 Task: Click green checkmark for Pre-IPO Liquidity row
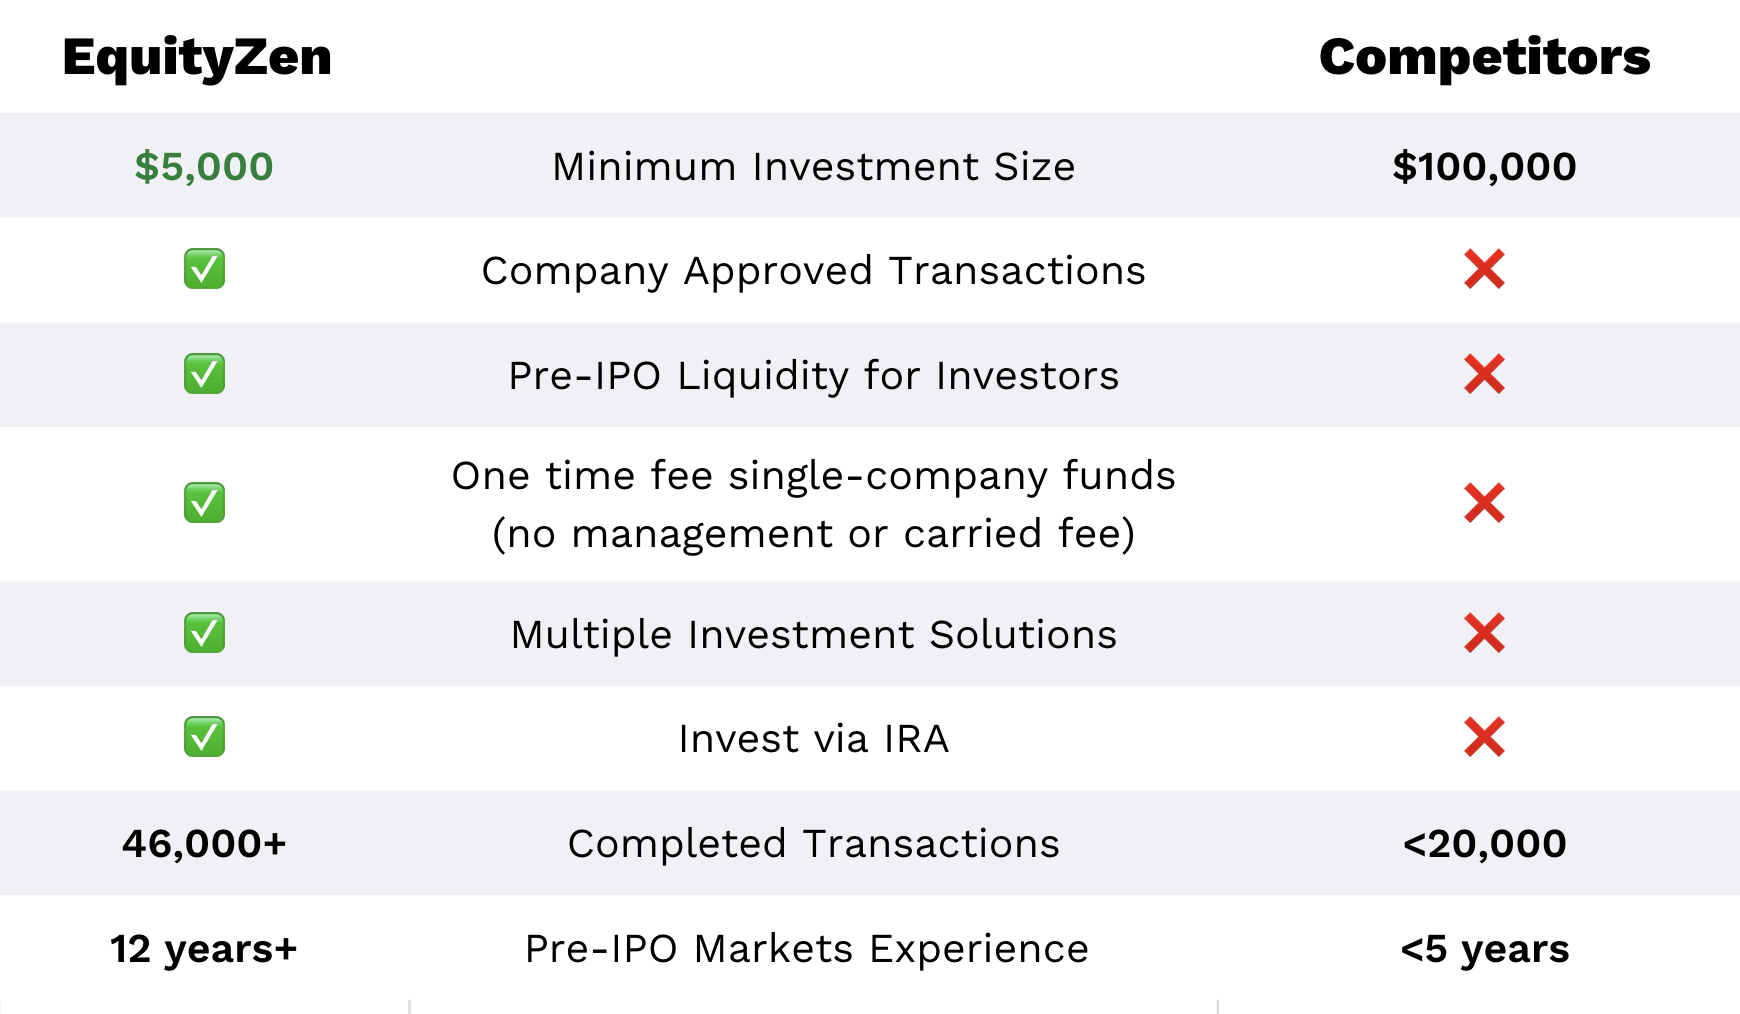[x=204, y=374]
